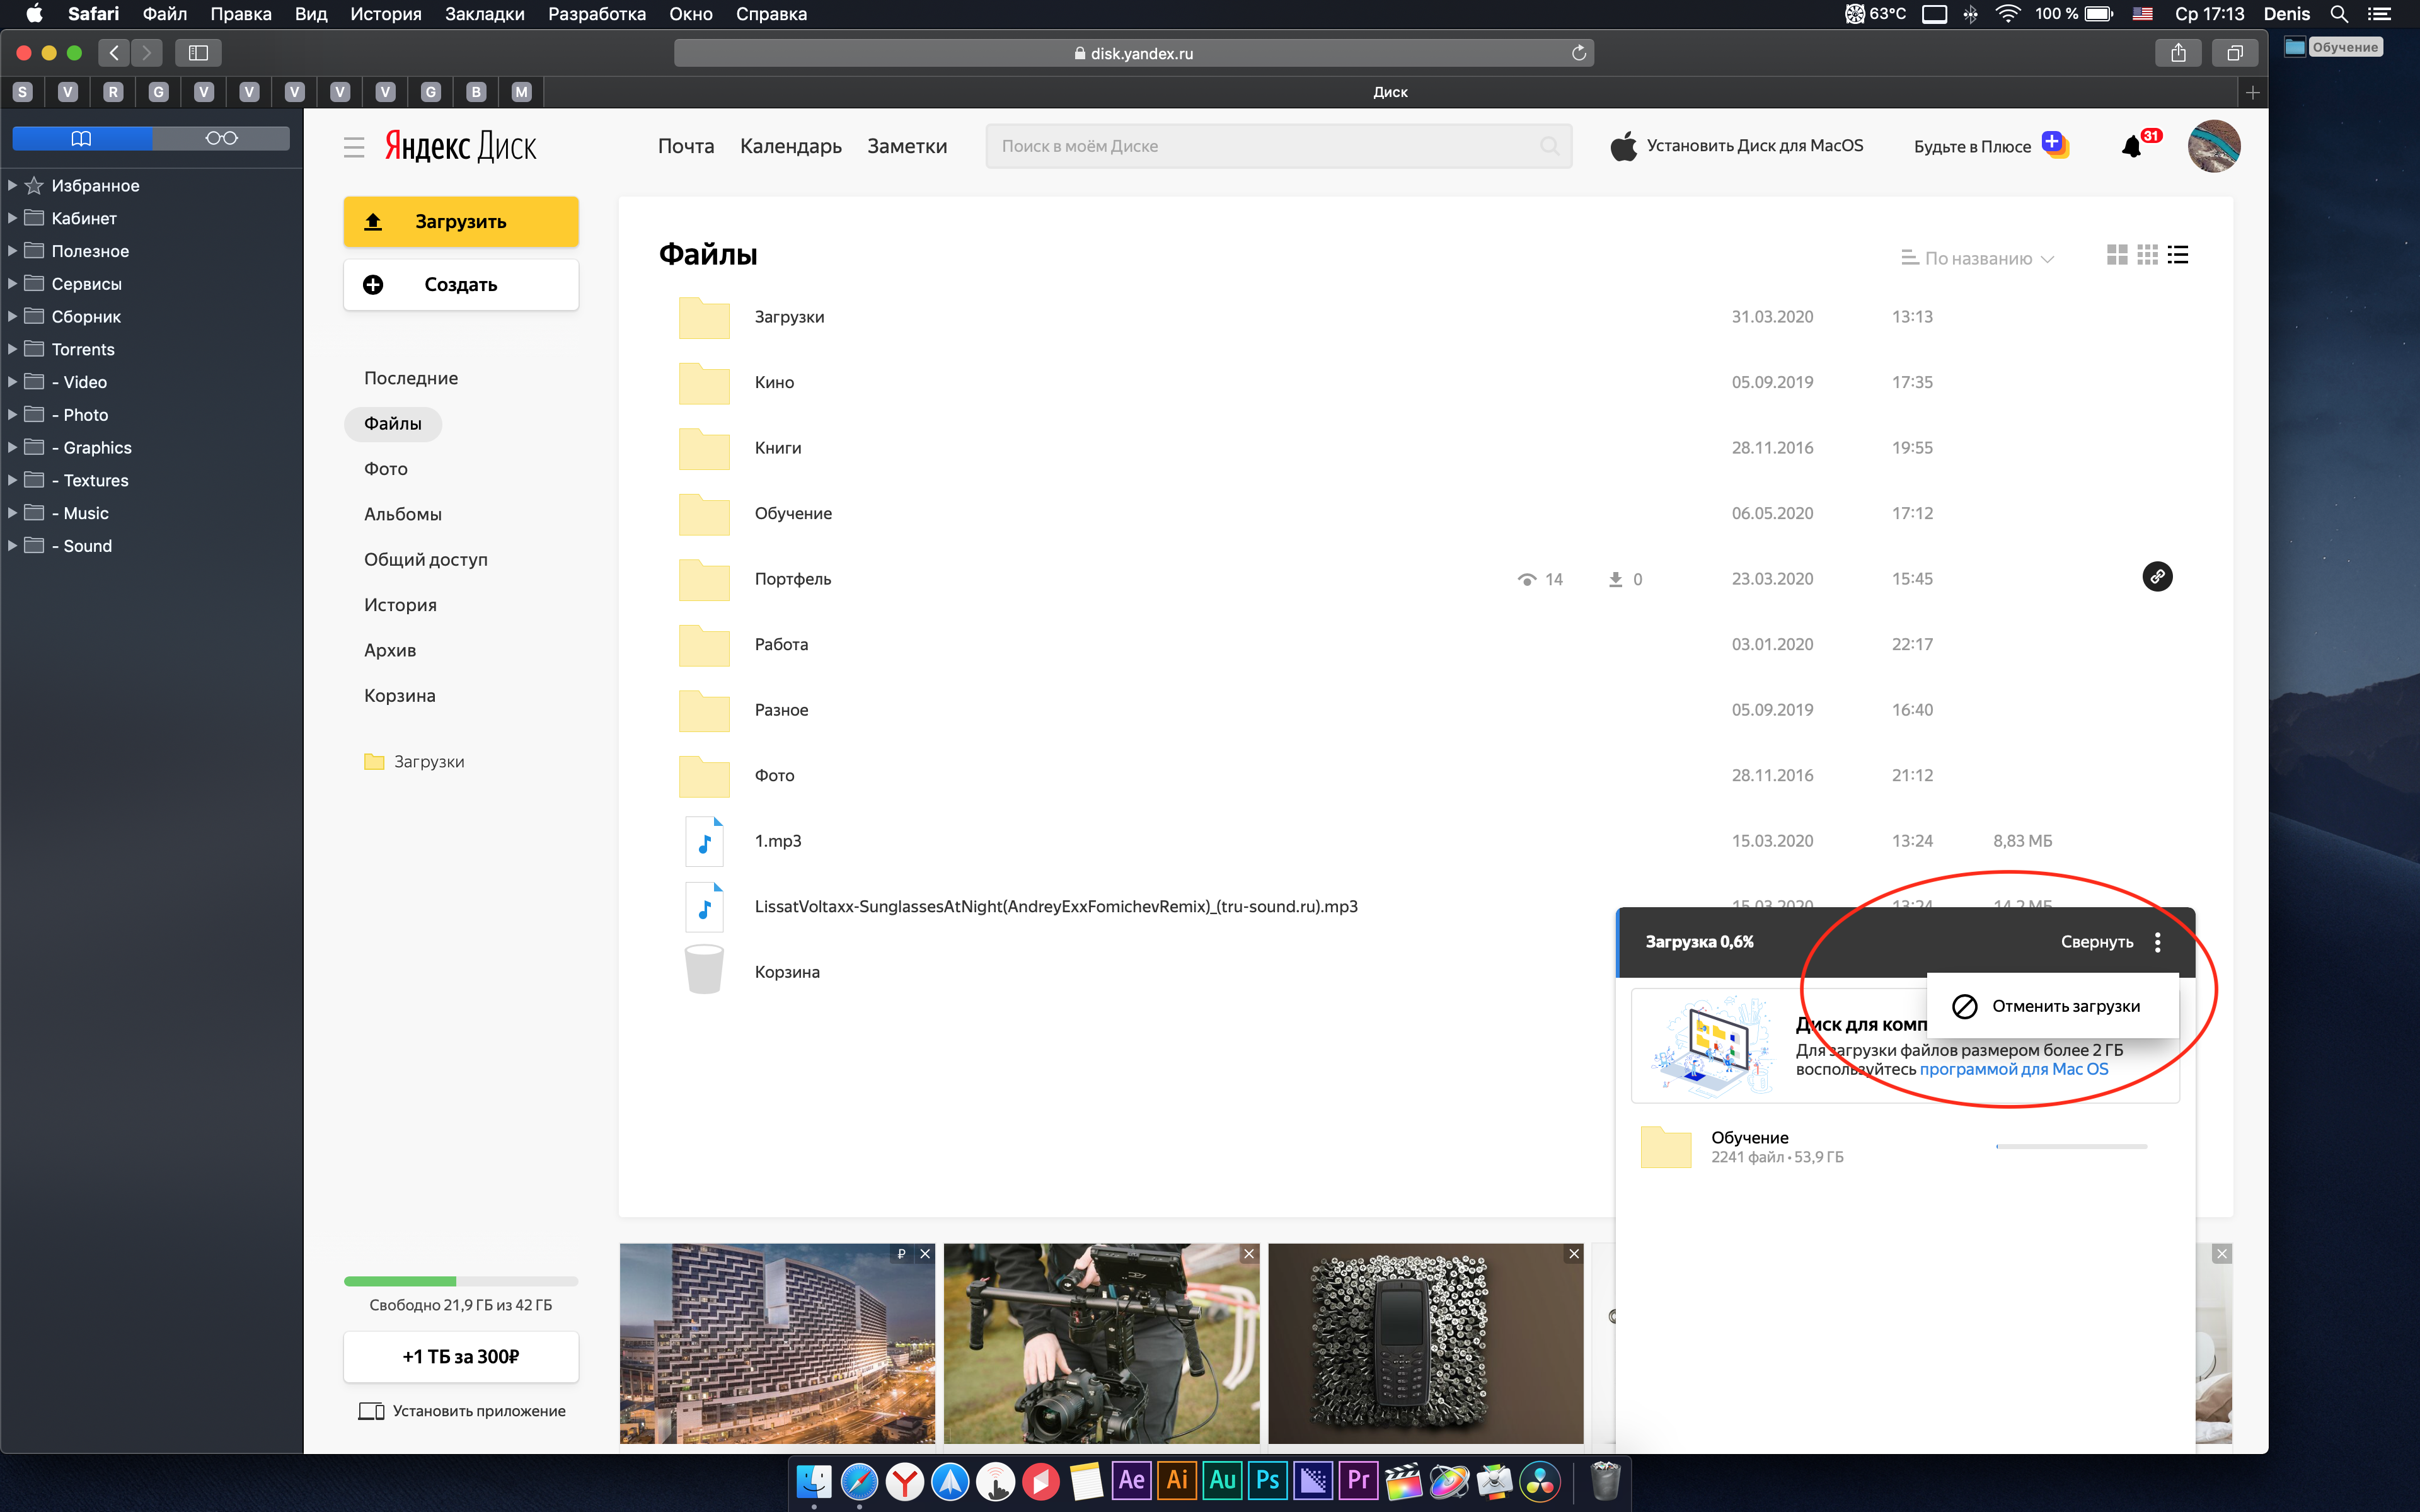Open the По названию sort dropdown
The image size is (2420, 1512).
[x=1977, y=258]
